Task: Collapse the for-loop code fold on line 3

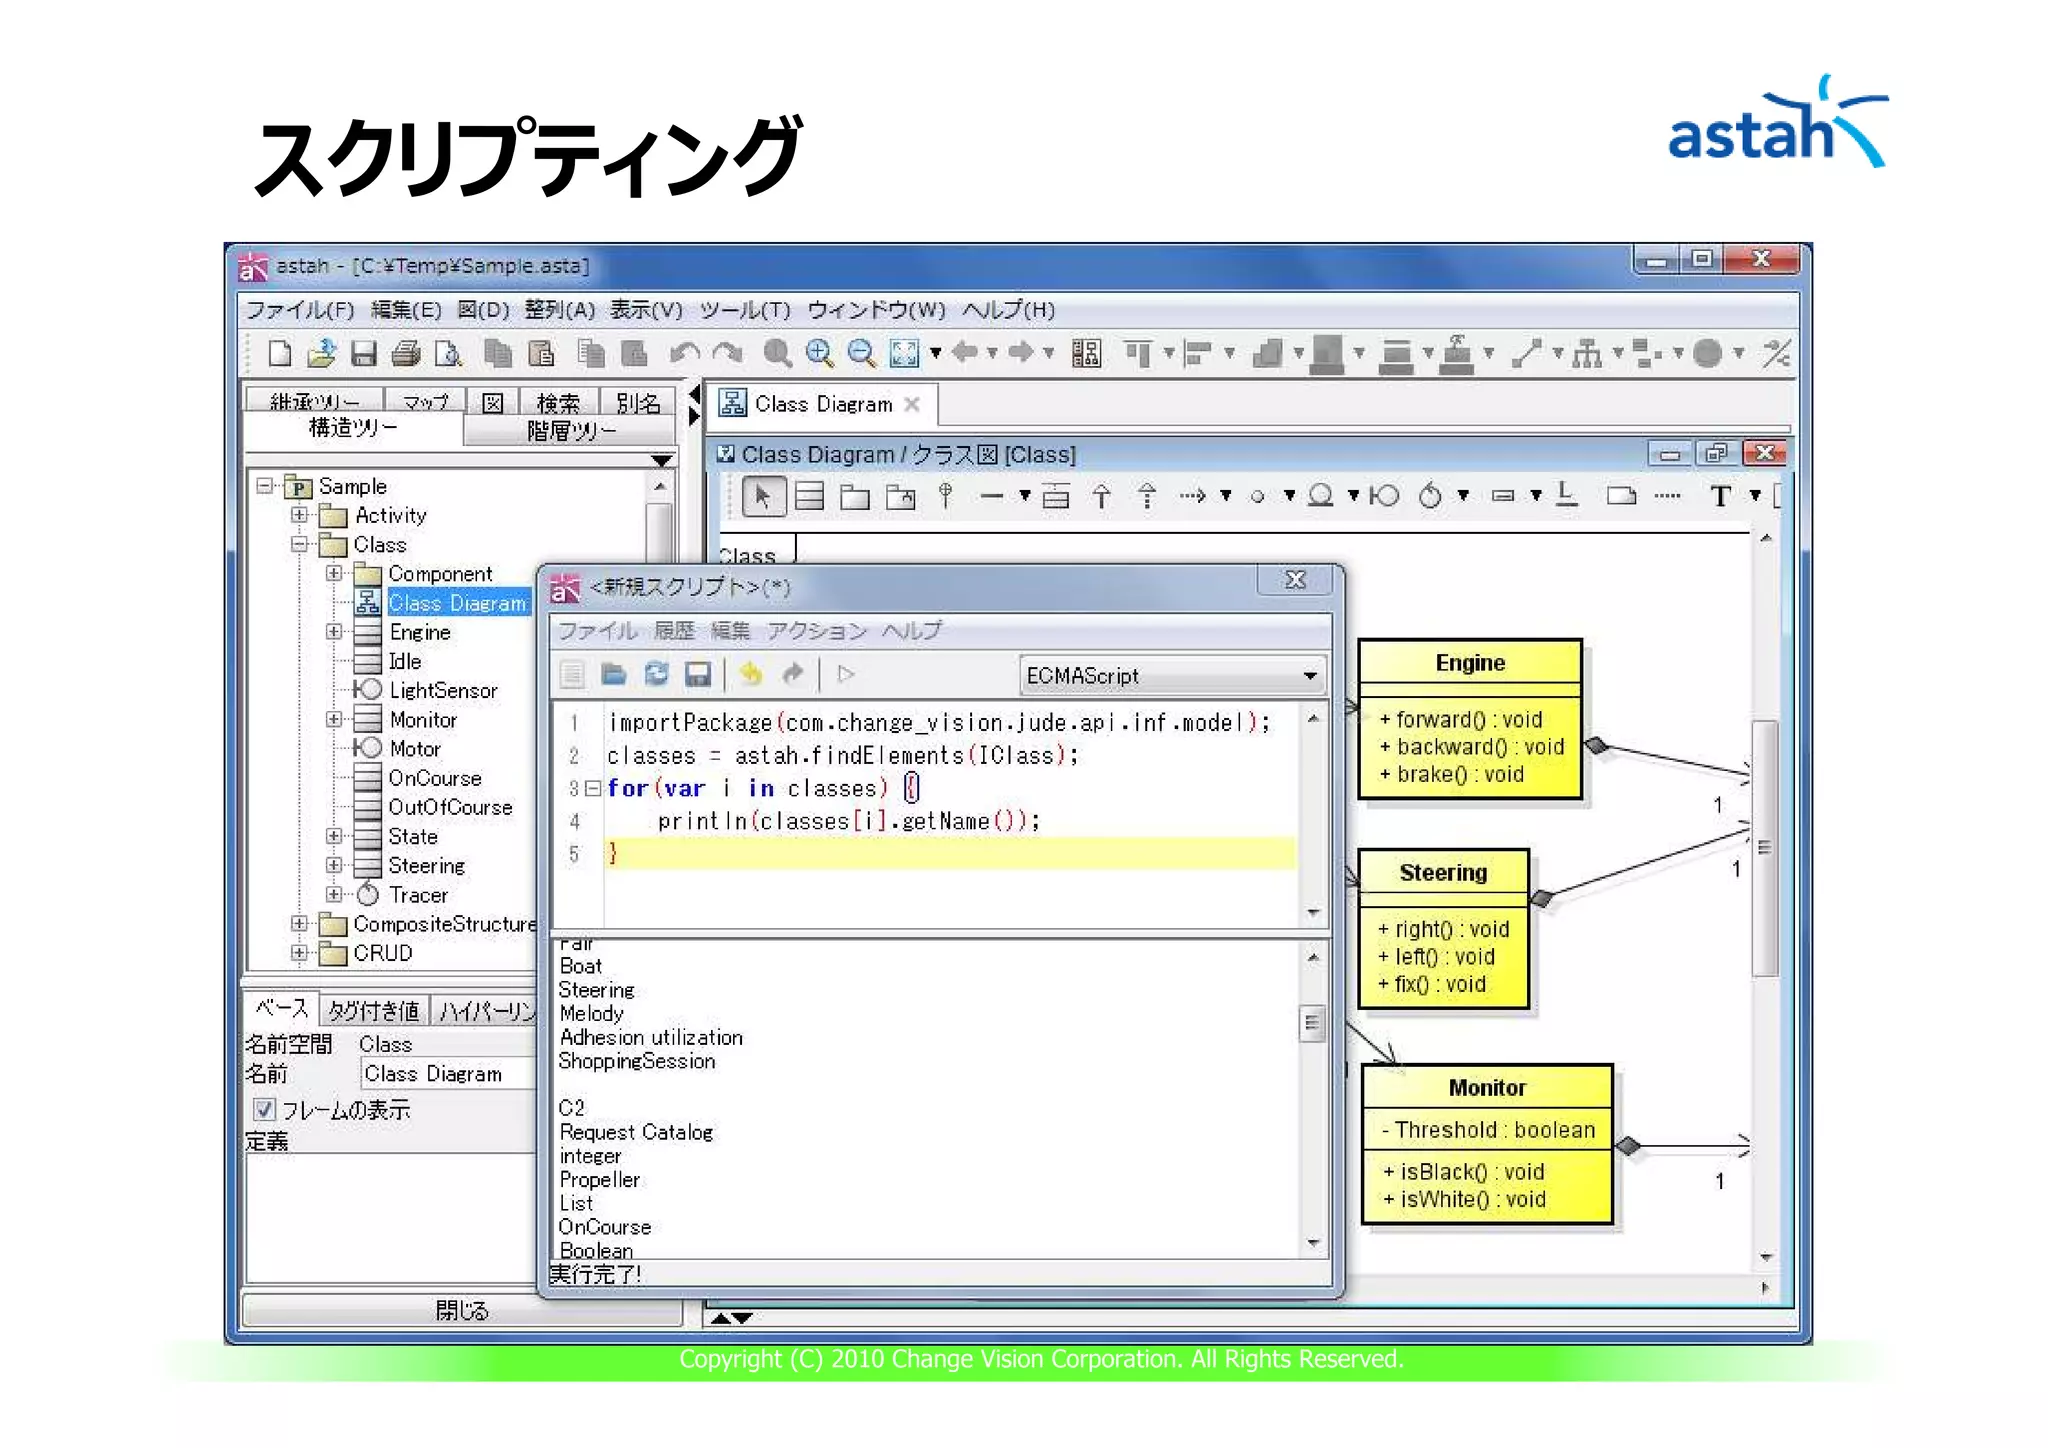Action: pyautogui.click(x=593, y=789)
